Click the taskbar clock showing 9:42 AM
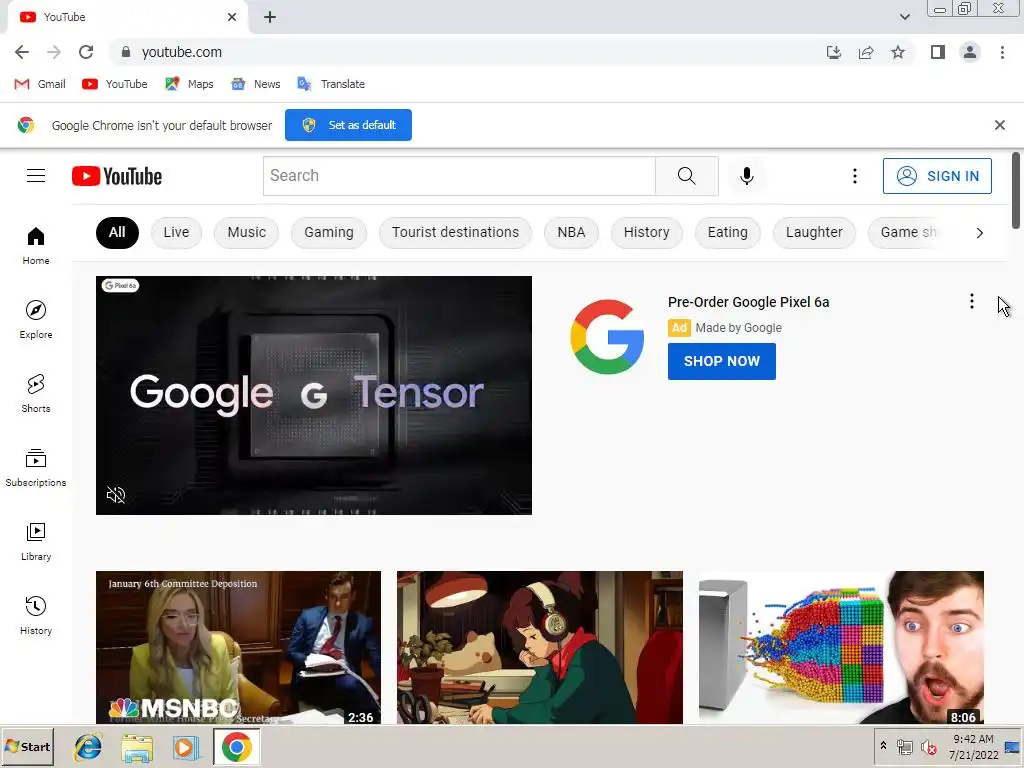1024x768 pixels. (x=973, y=747)
